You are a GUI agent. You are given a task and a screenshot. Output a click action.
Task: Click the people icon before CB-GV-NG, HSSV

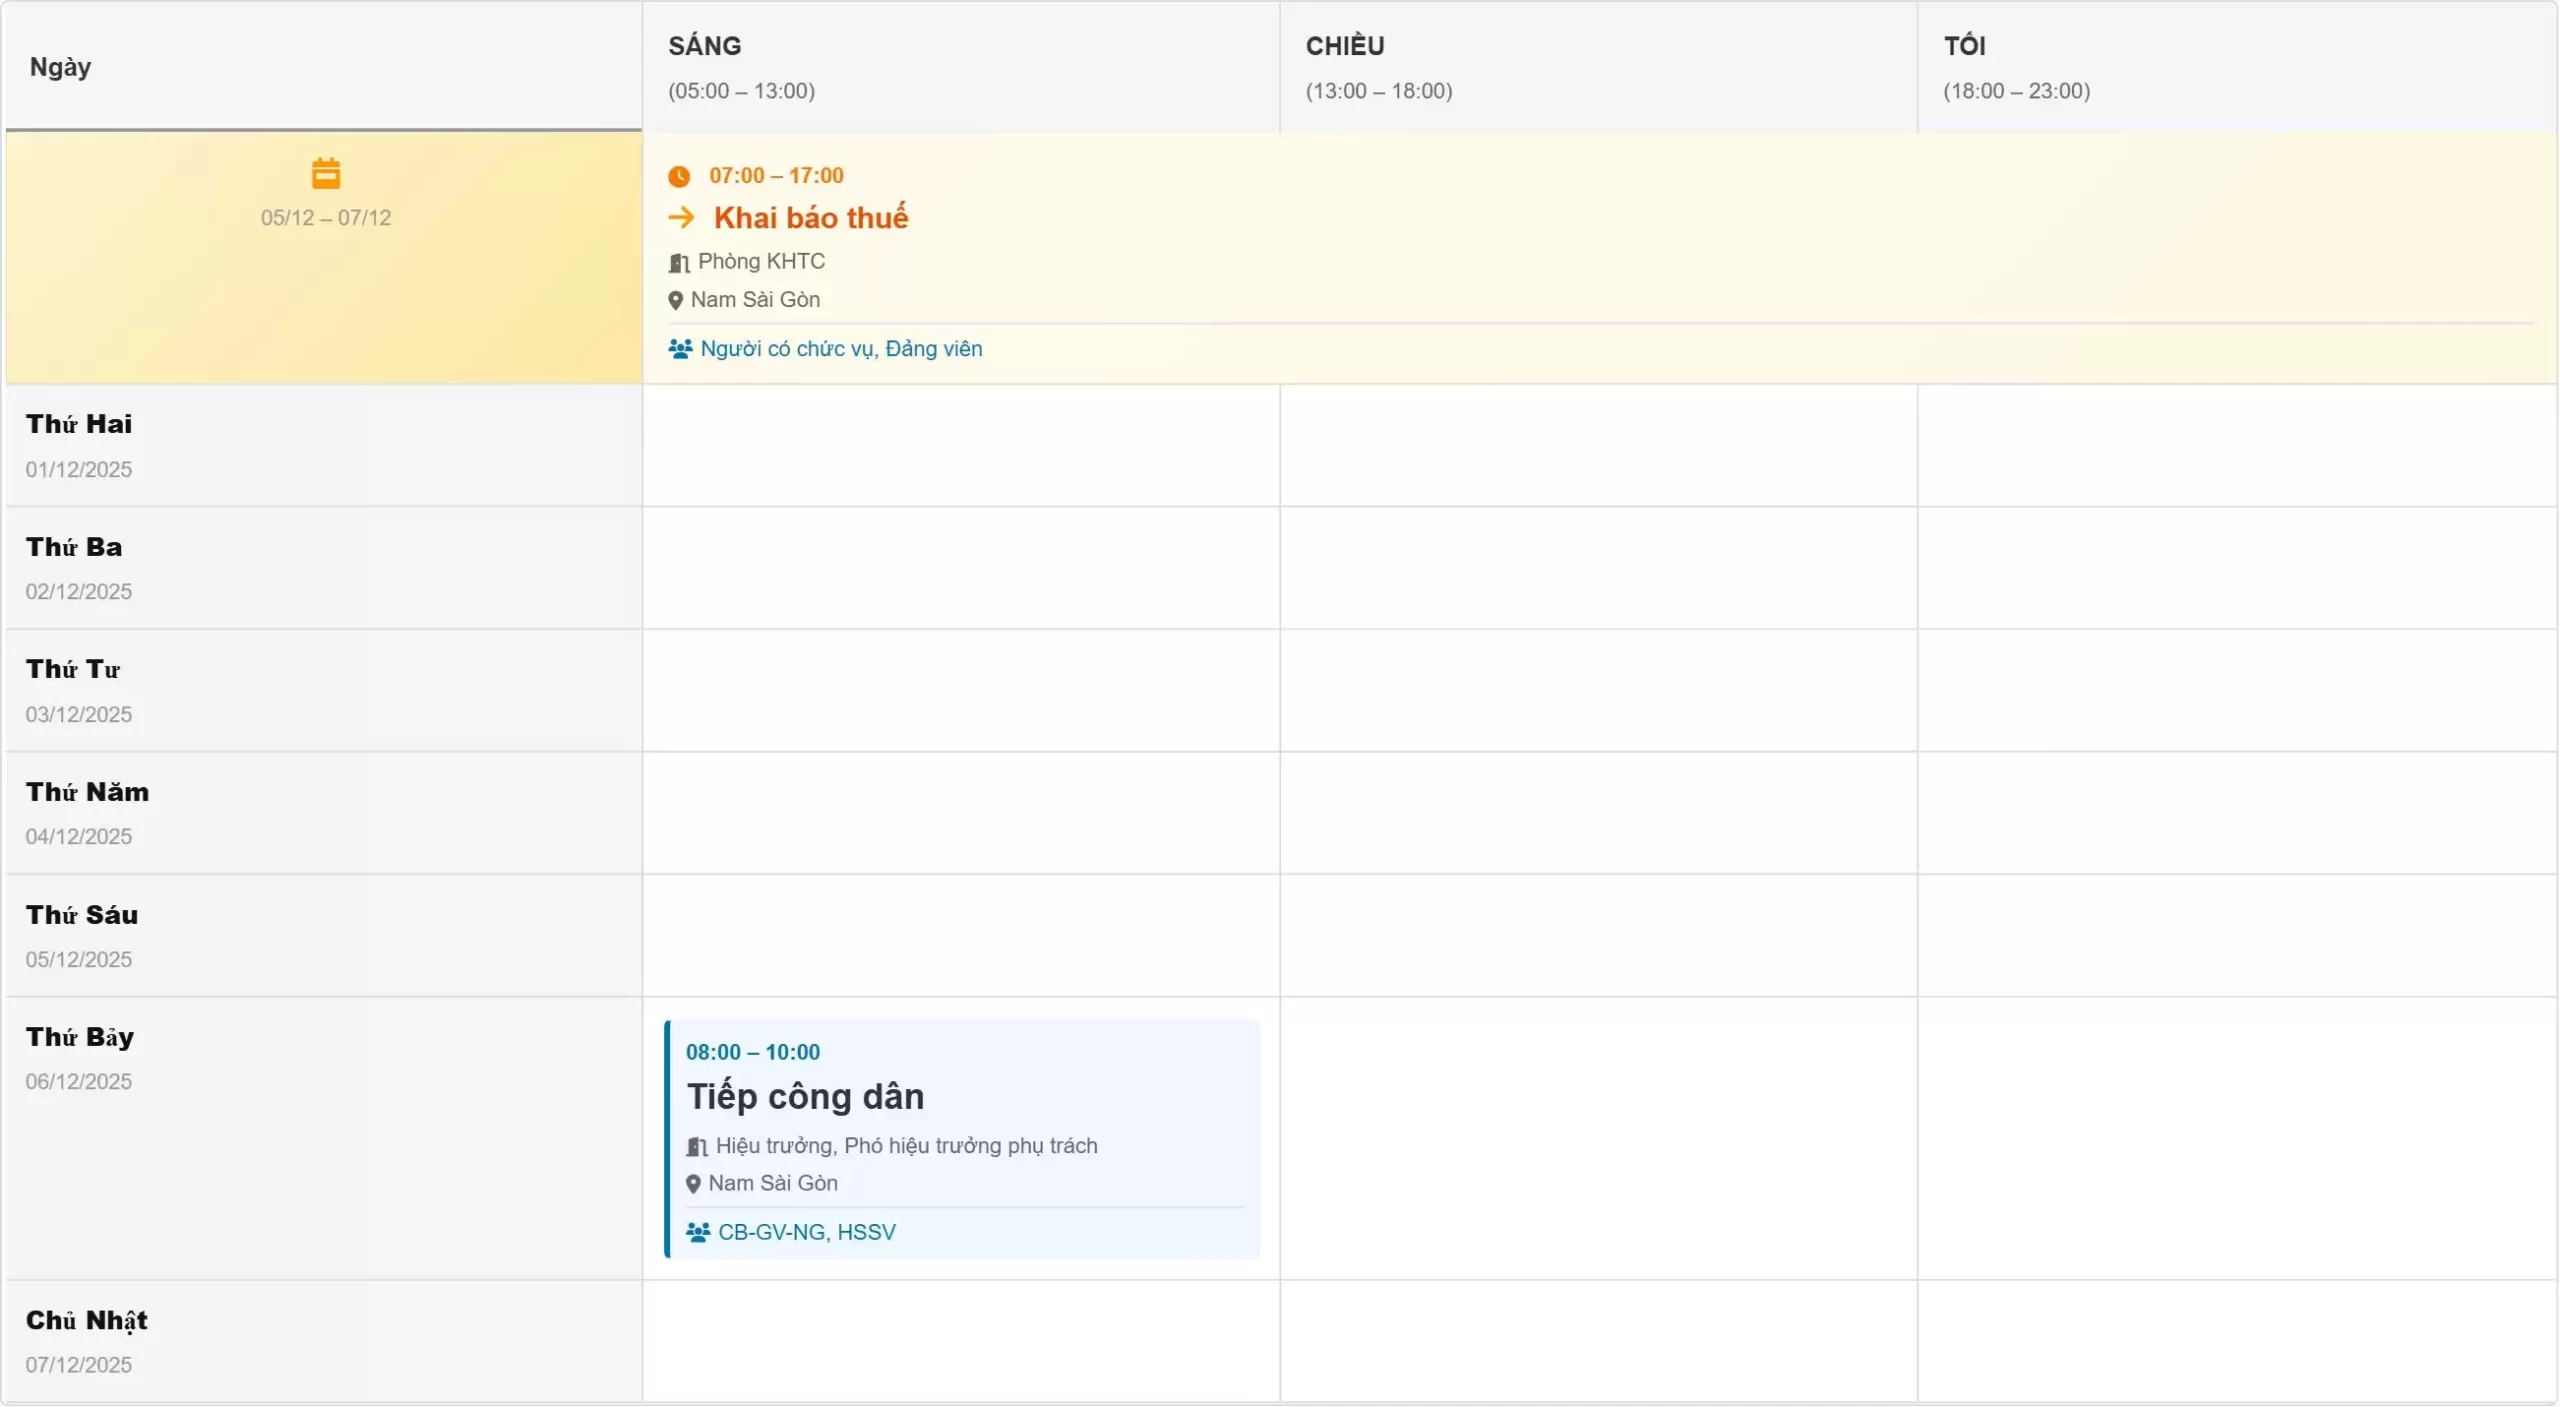[x=697, y=1232]
